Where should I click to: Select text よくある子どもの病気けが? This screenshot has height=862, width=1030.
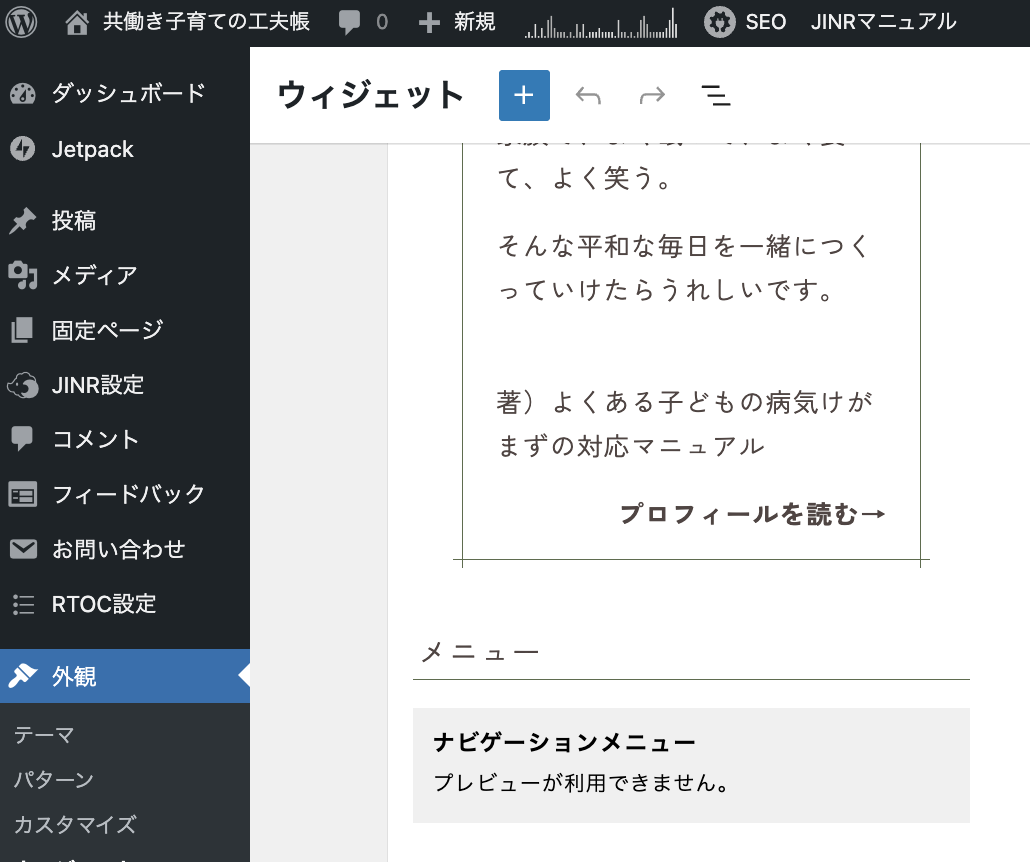(x=712, y=401)
